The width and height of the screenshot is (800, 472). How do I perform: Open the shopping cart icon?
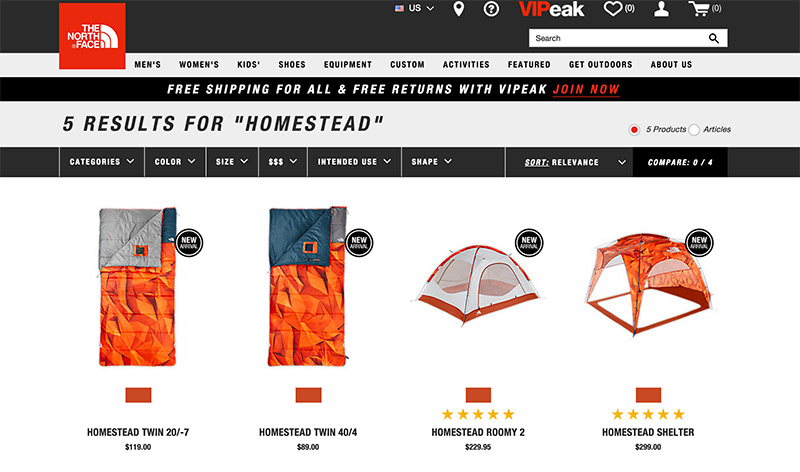705,8
